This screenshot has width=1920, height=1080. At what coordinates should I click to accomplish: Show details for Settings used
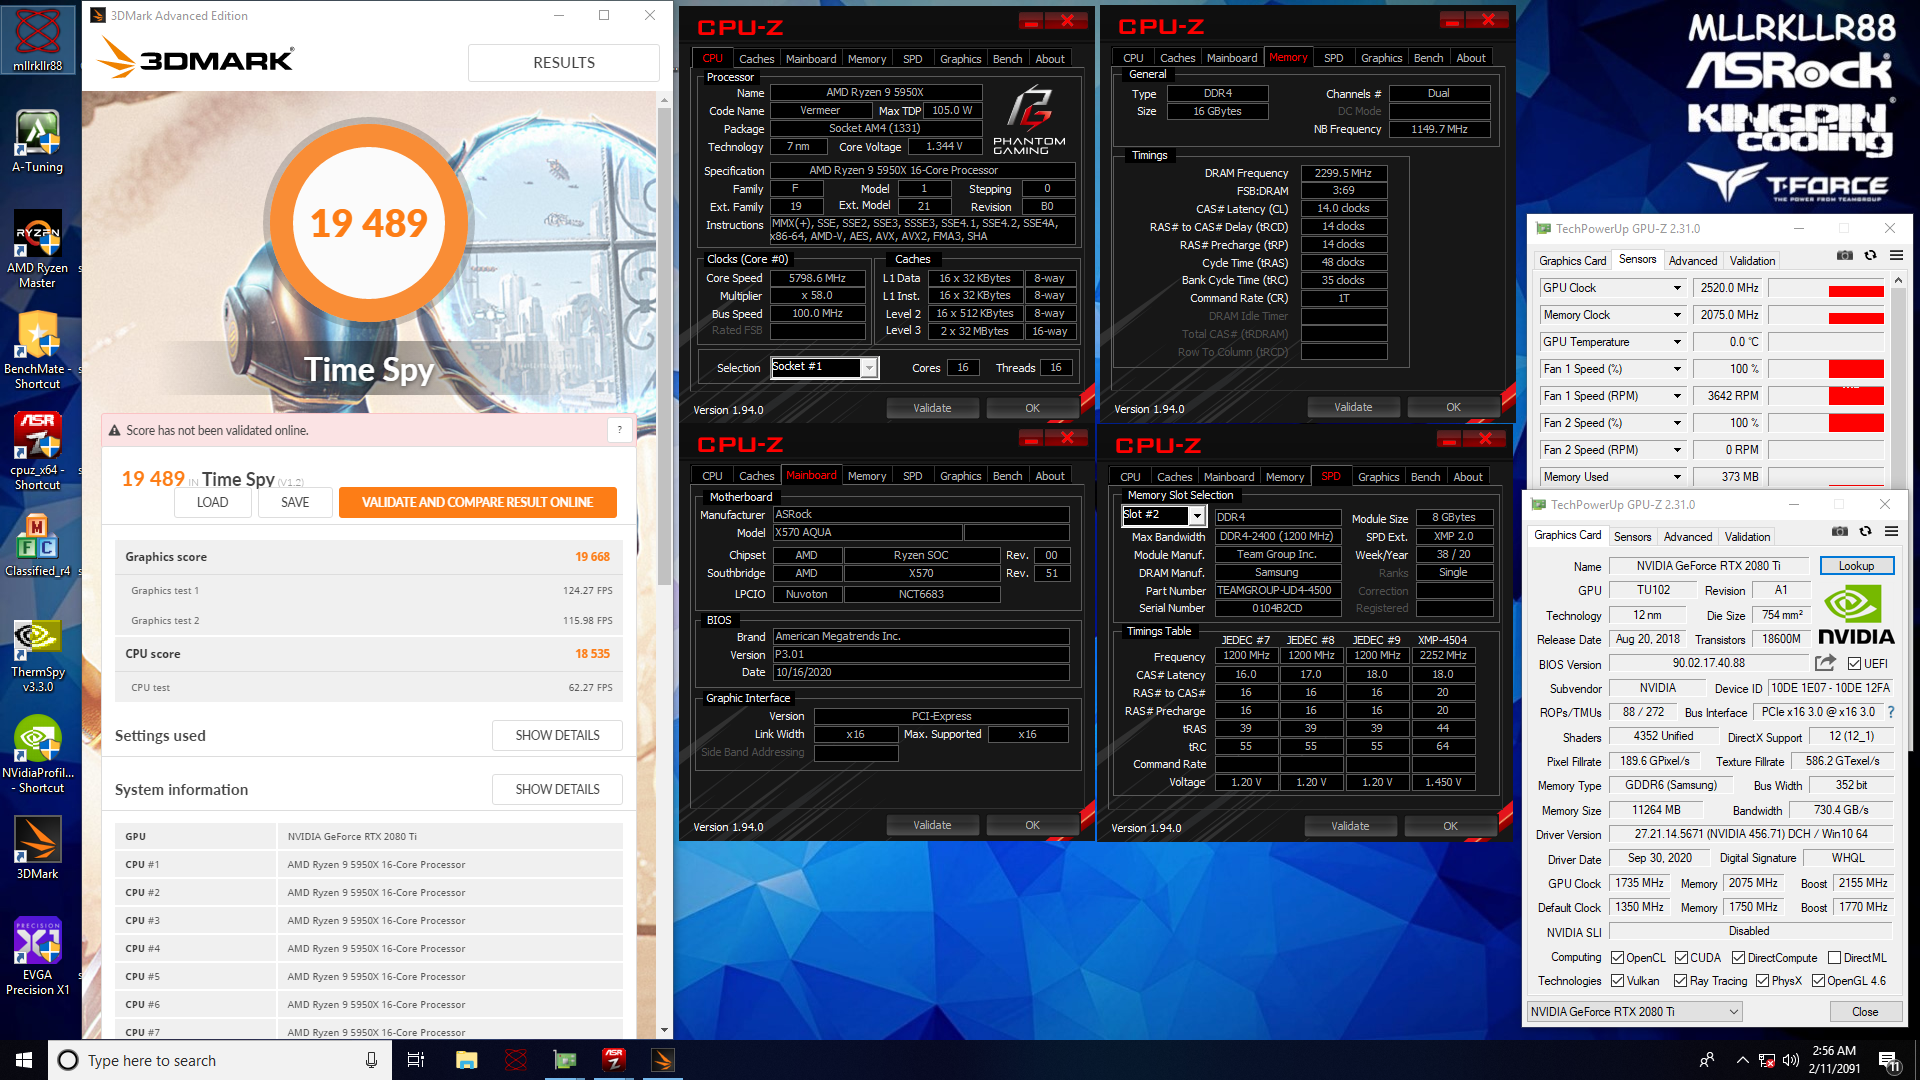point(557,735)
